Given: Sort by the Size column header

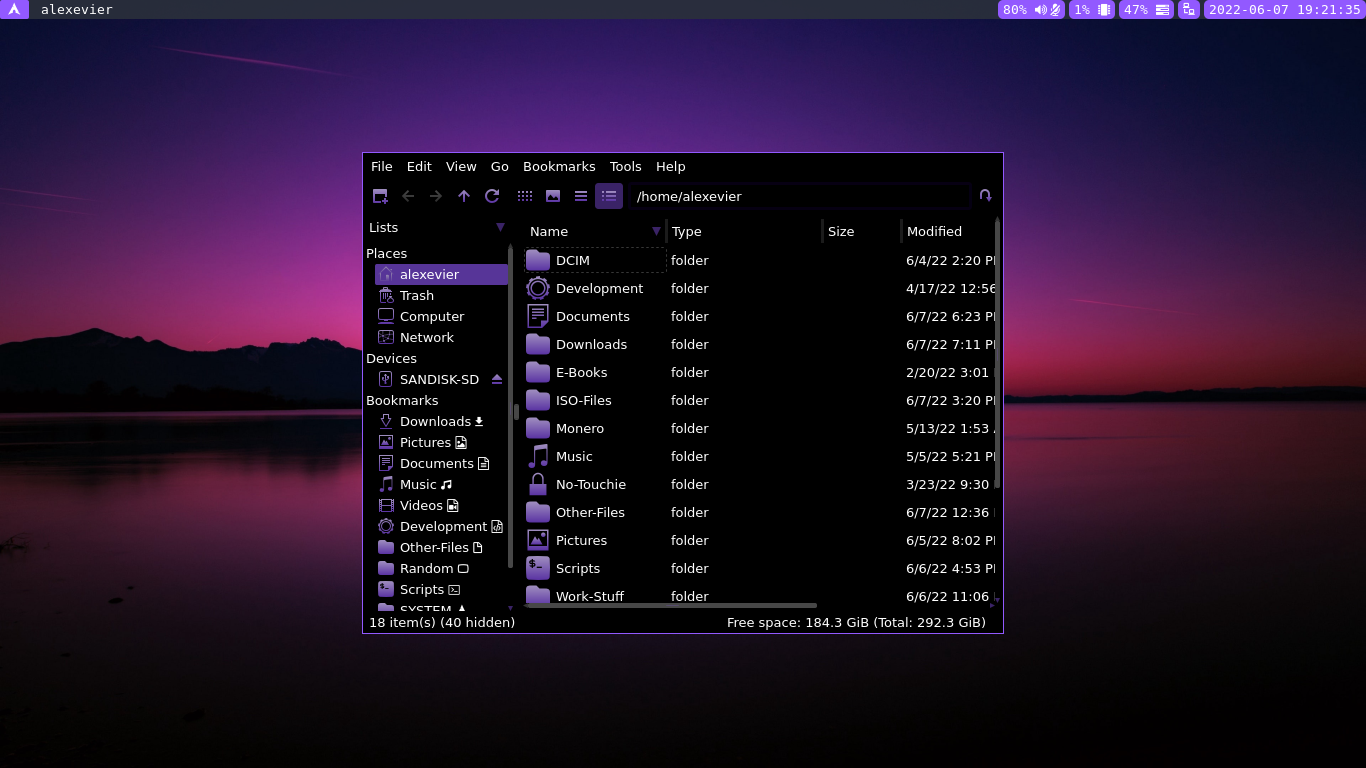Looking at the screenshot, I should 862,231.
